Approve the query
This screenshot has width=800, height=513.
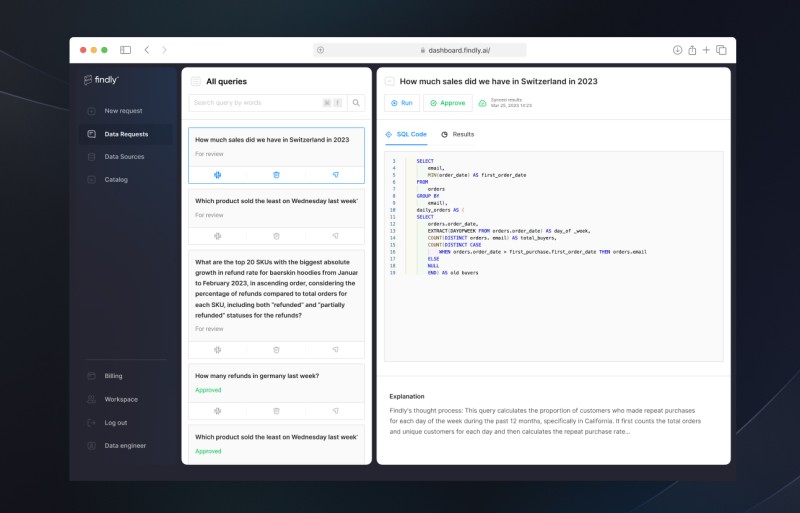point(448,103)
